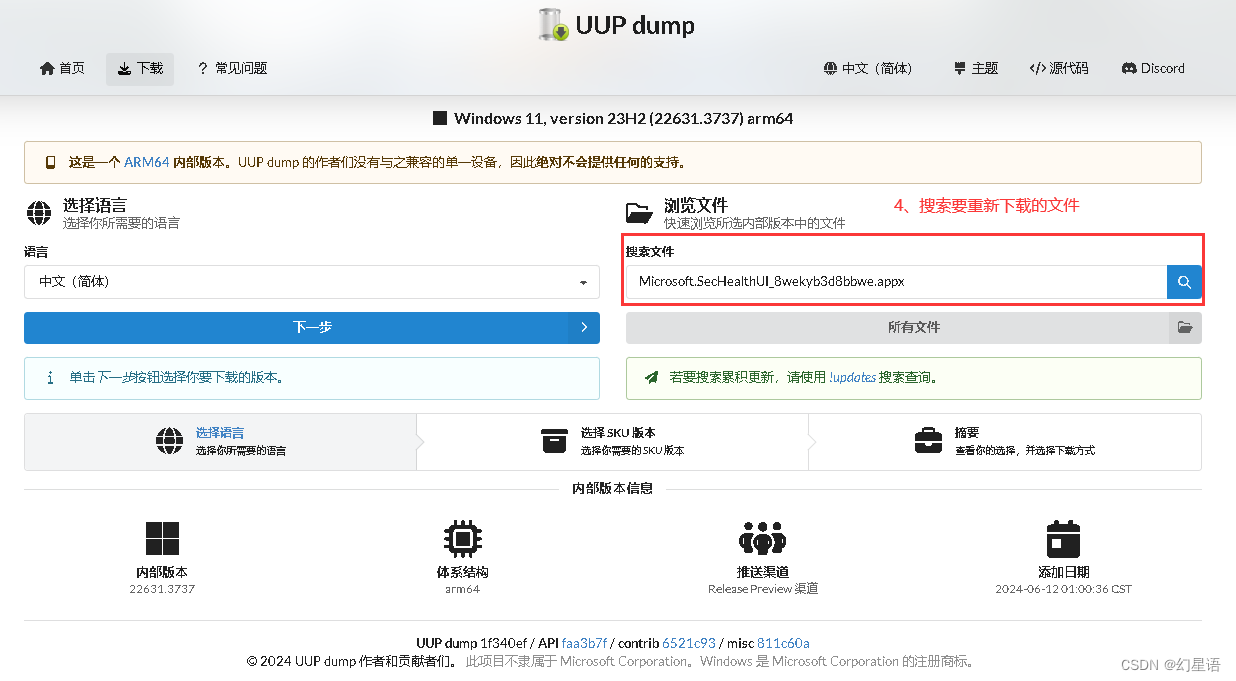This screenshot has height=681, width=1236.
Task: Click the magnifier search button
Action: click(x=1184, y=282)
